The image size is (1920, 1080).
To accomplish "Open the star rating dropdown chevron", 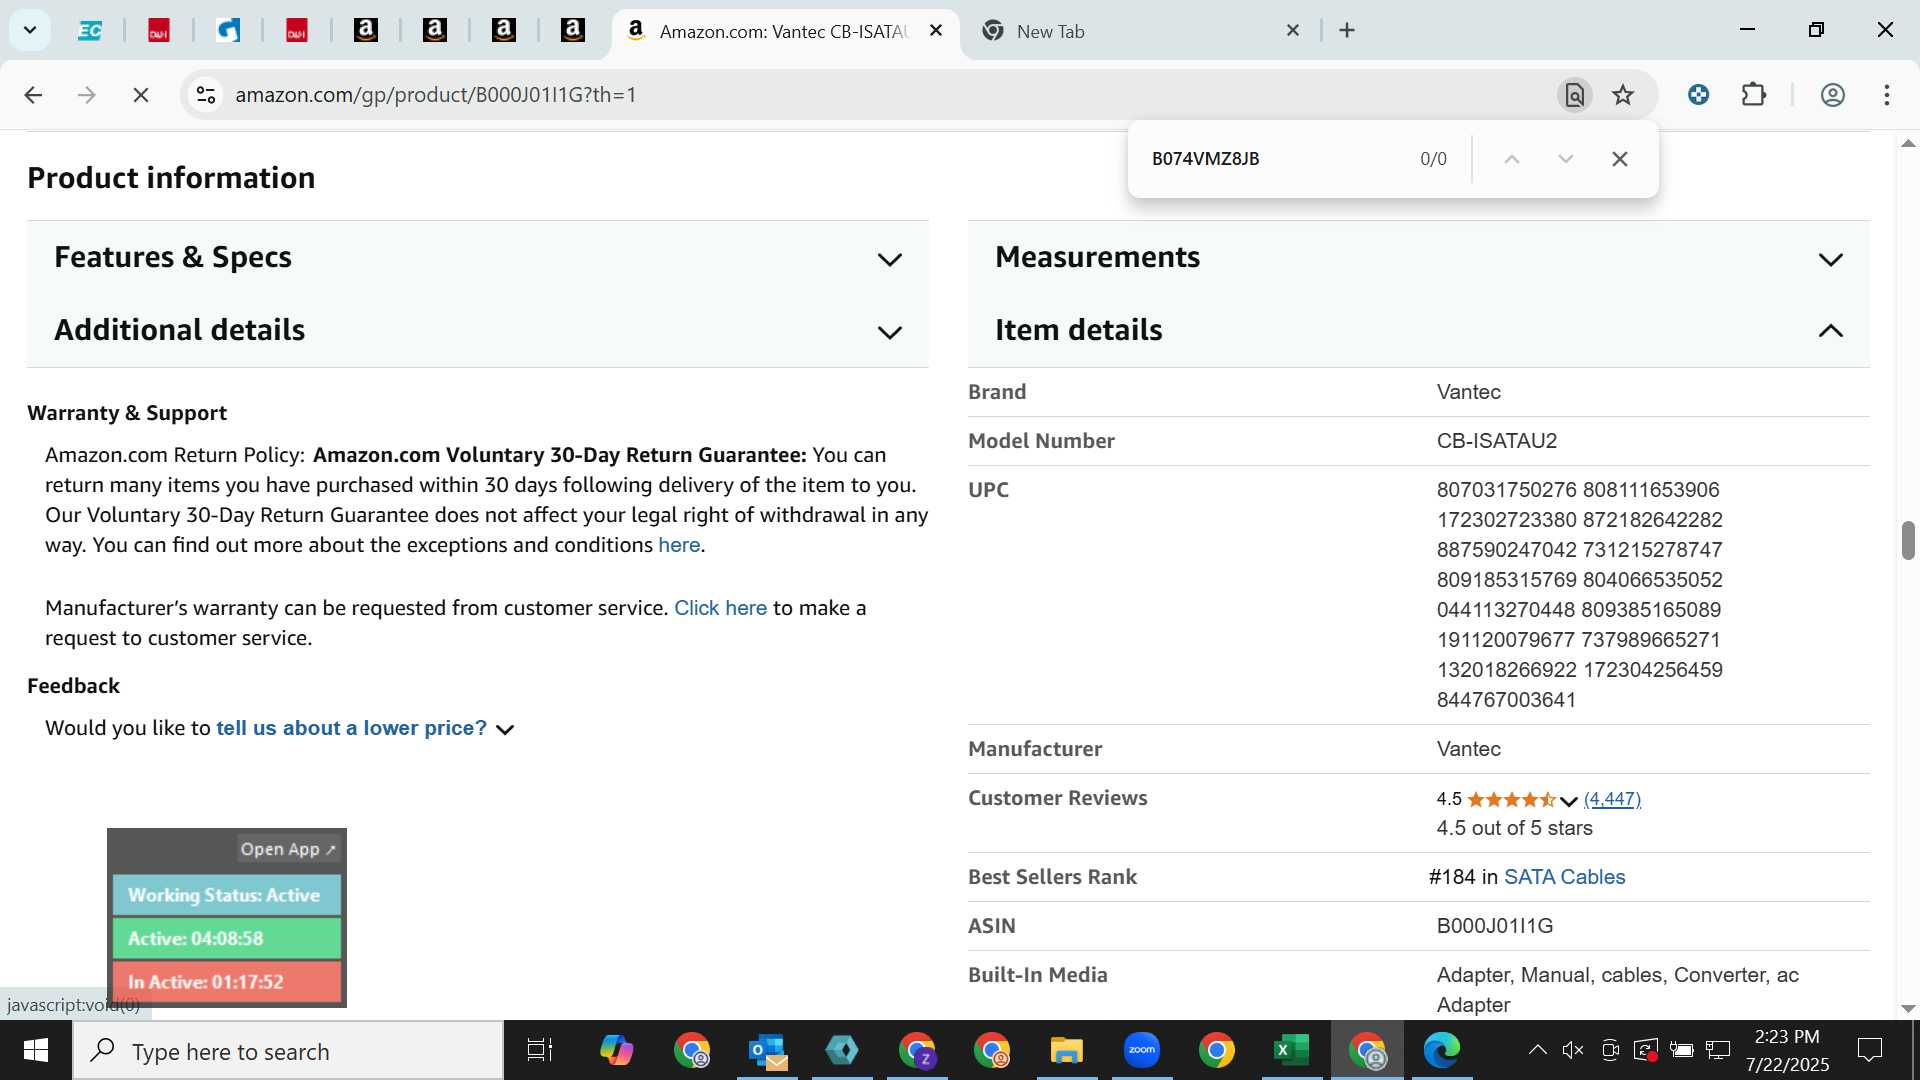I will click(1568, 800).
